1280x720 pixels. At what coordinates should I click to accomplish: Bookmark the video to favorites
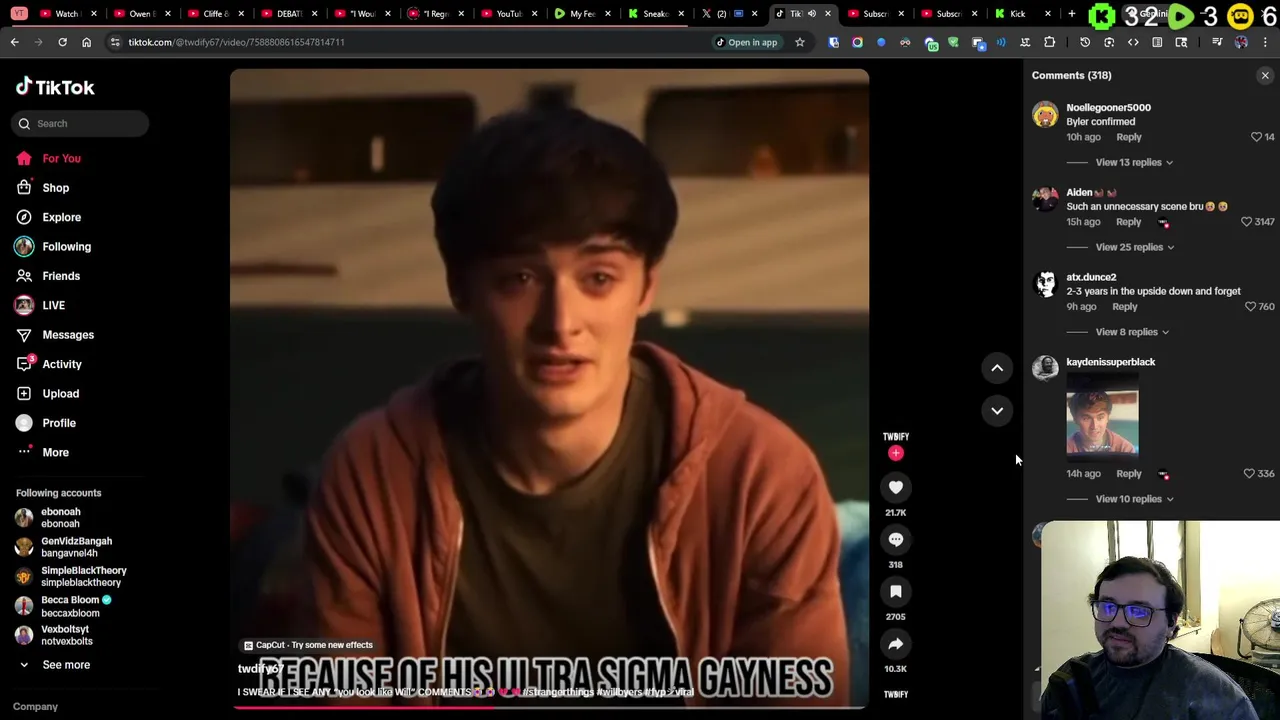tap(896, 592)
